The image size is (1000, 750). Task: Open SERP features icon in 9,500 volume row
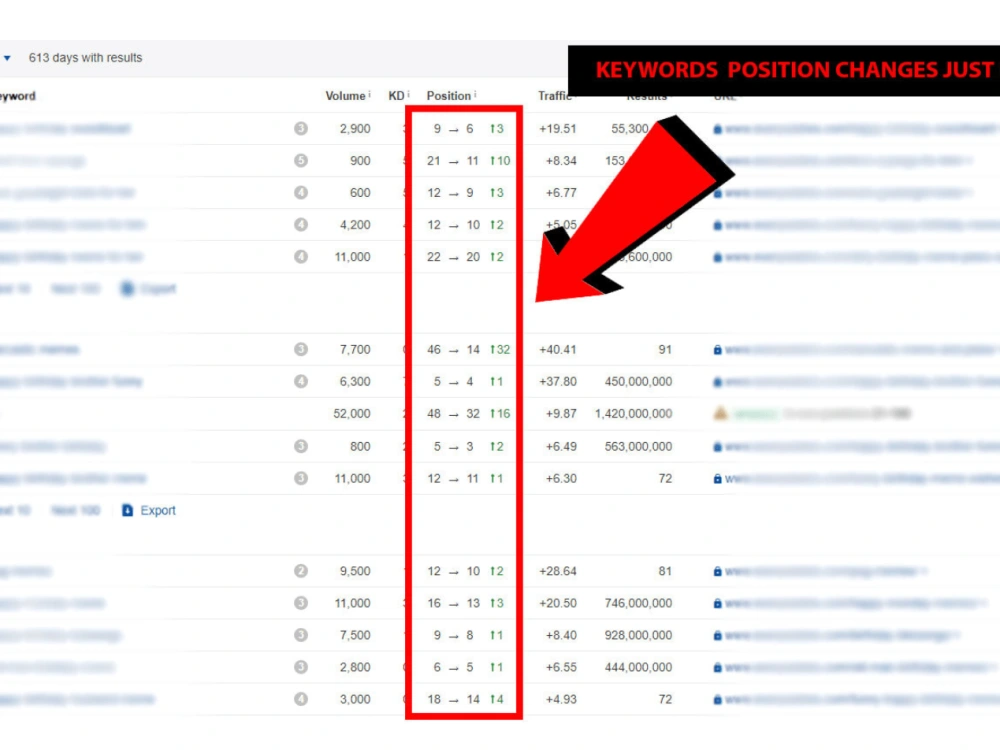coord(301,571)
